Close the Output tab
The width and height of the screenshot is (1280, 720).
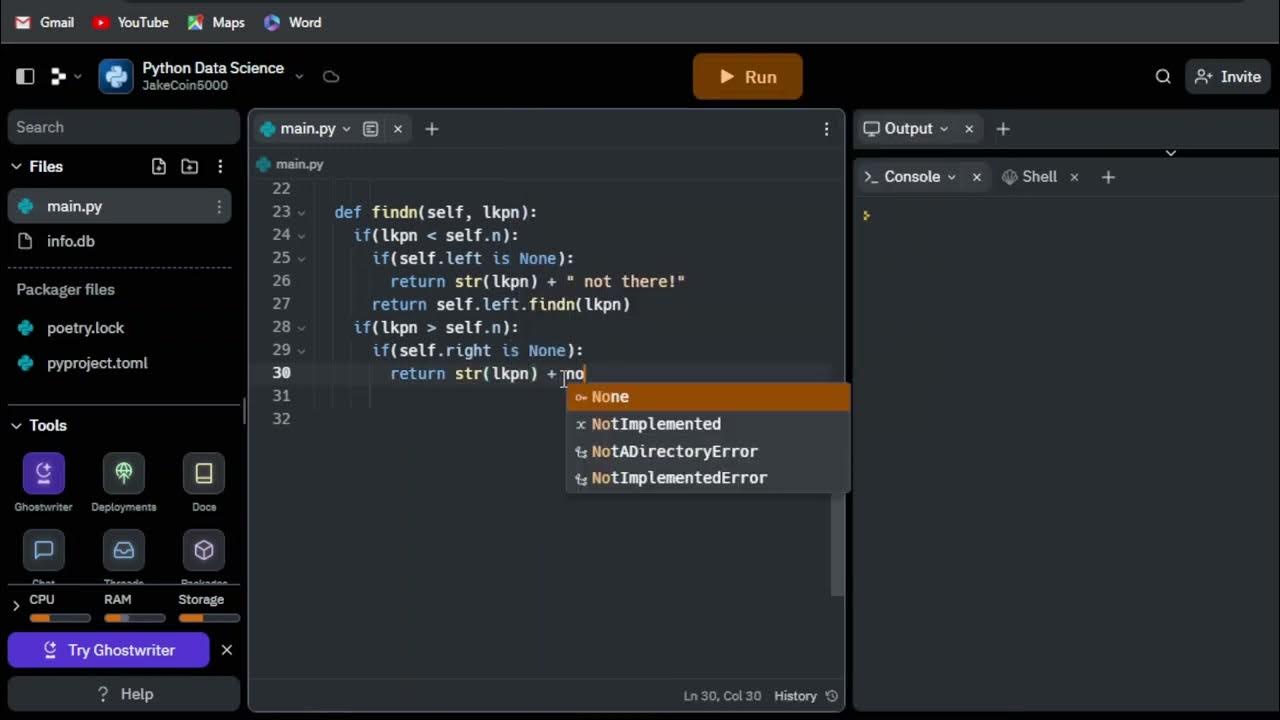[x=969, y=129]
